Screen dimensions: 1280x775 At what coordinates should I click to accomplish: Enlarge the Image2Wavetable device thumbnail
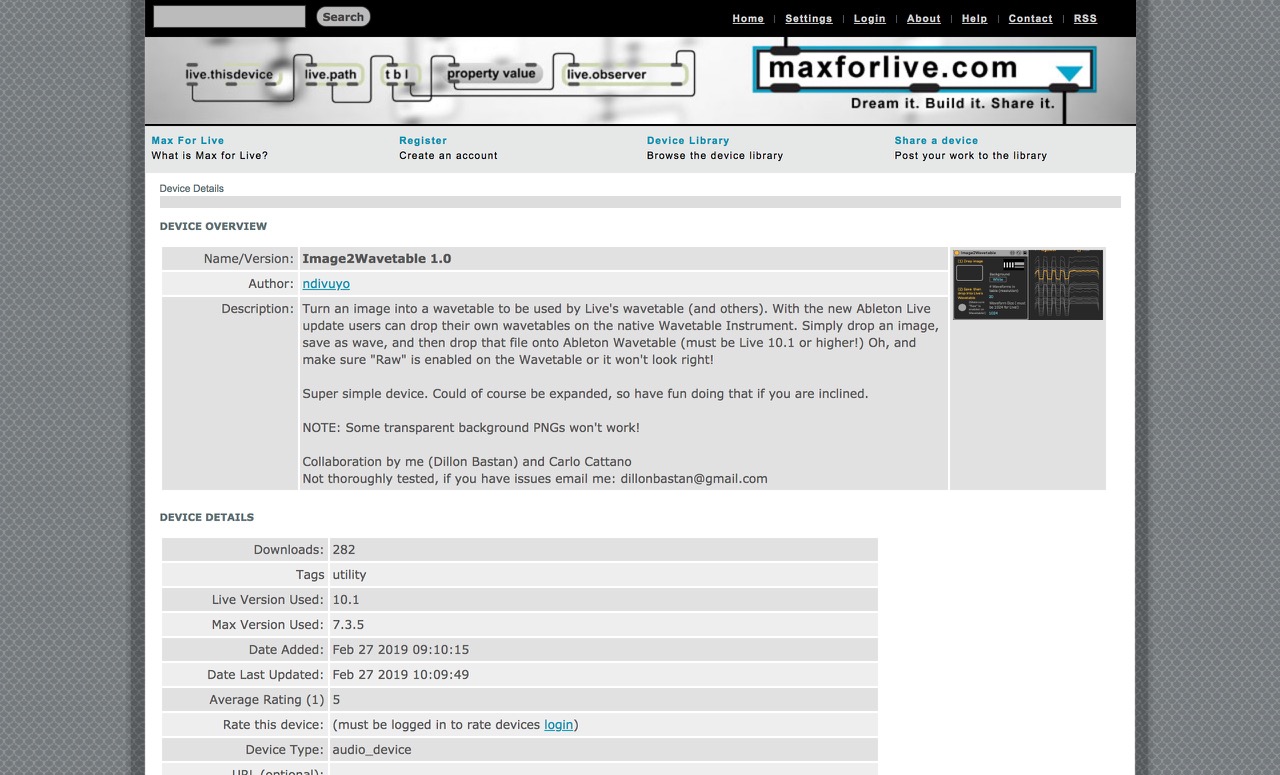click(1027, 285)
